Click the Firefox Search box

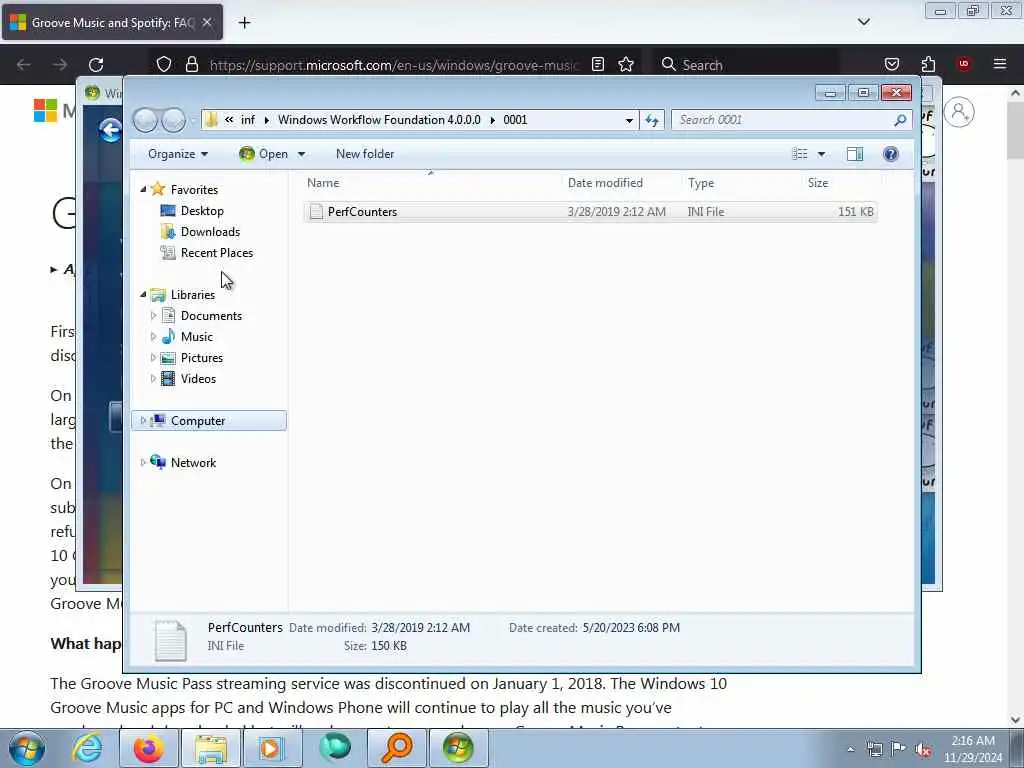click(x=744, y=65)
